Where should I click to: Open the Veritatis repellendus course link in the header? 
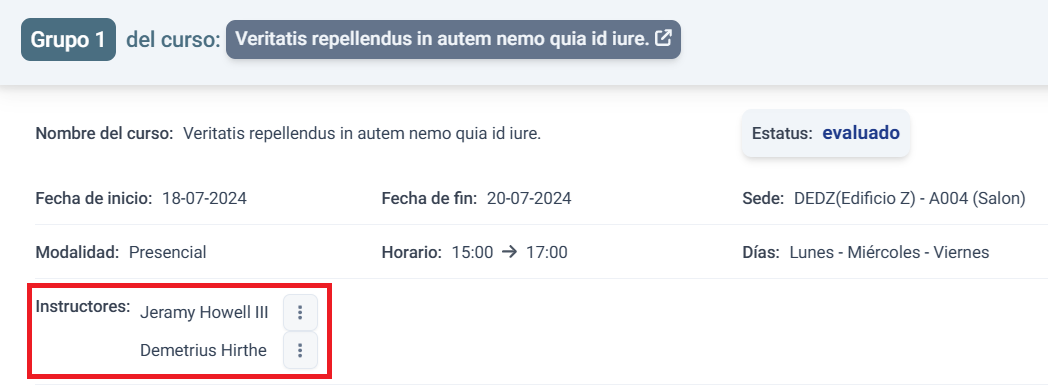tap(453, 39)
